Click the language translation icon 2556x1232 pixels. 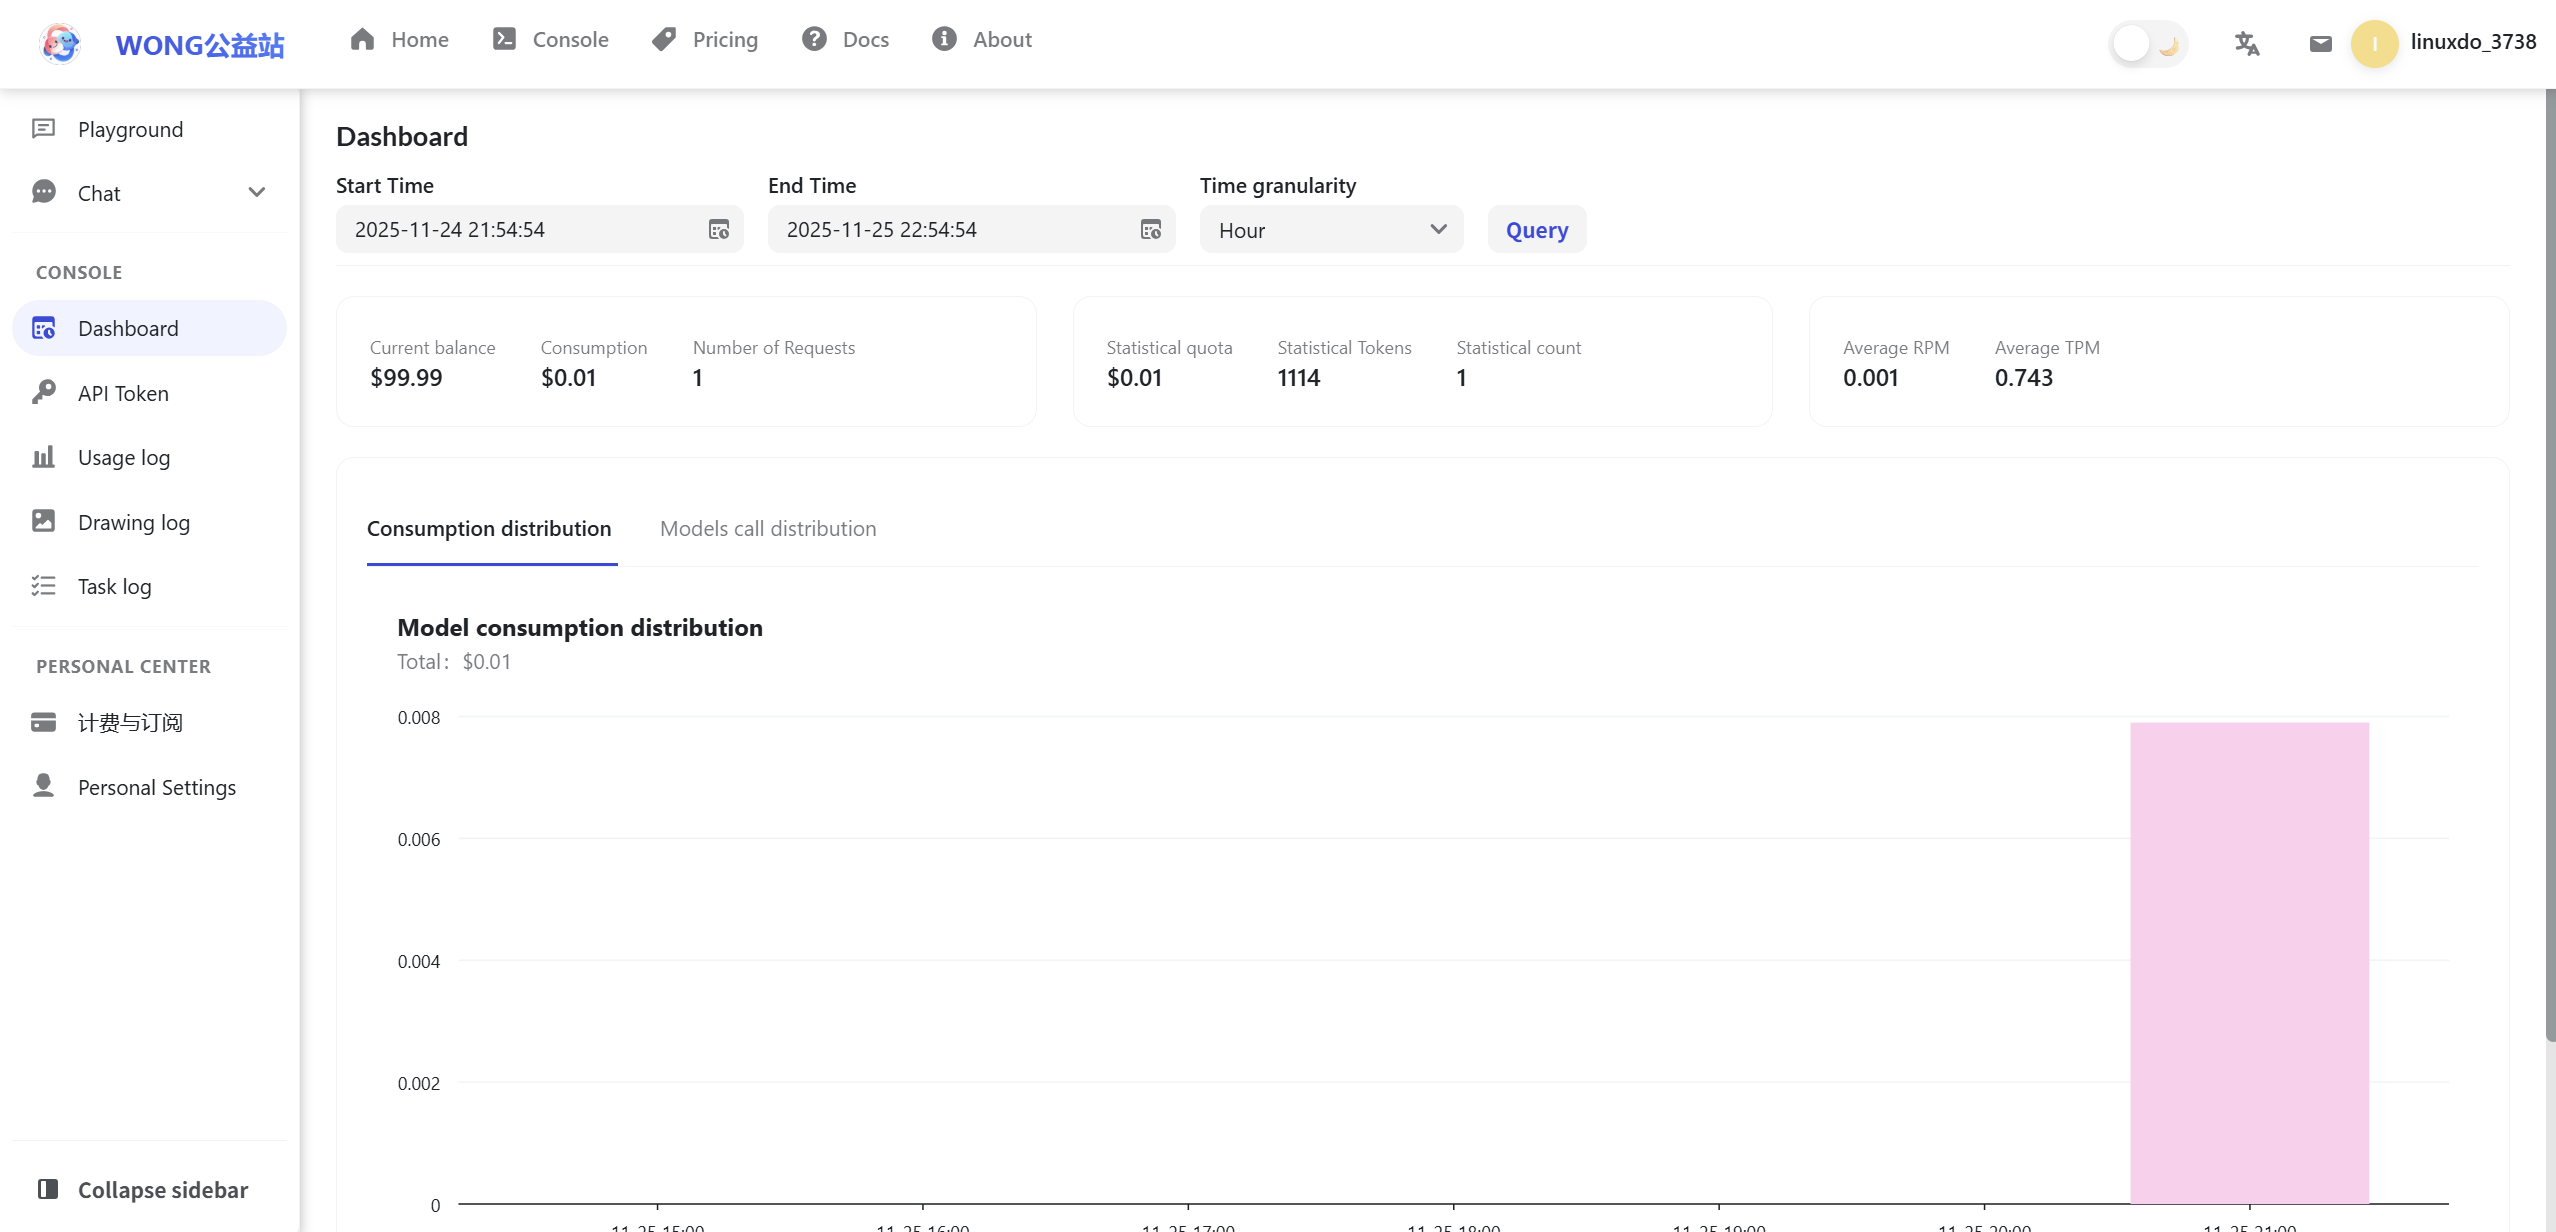[x=2246, y=43]
